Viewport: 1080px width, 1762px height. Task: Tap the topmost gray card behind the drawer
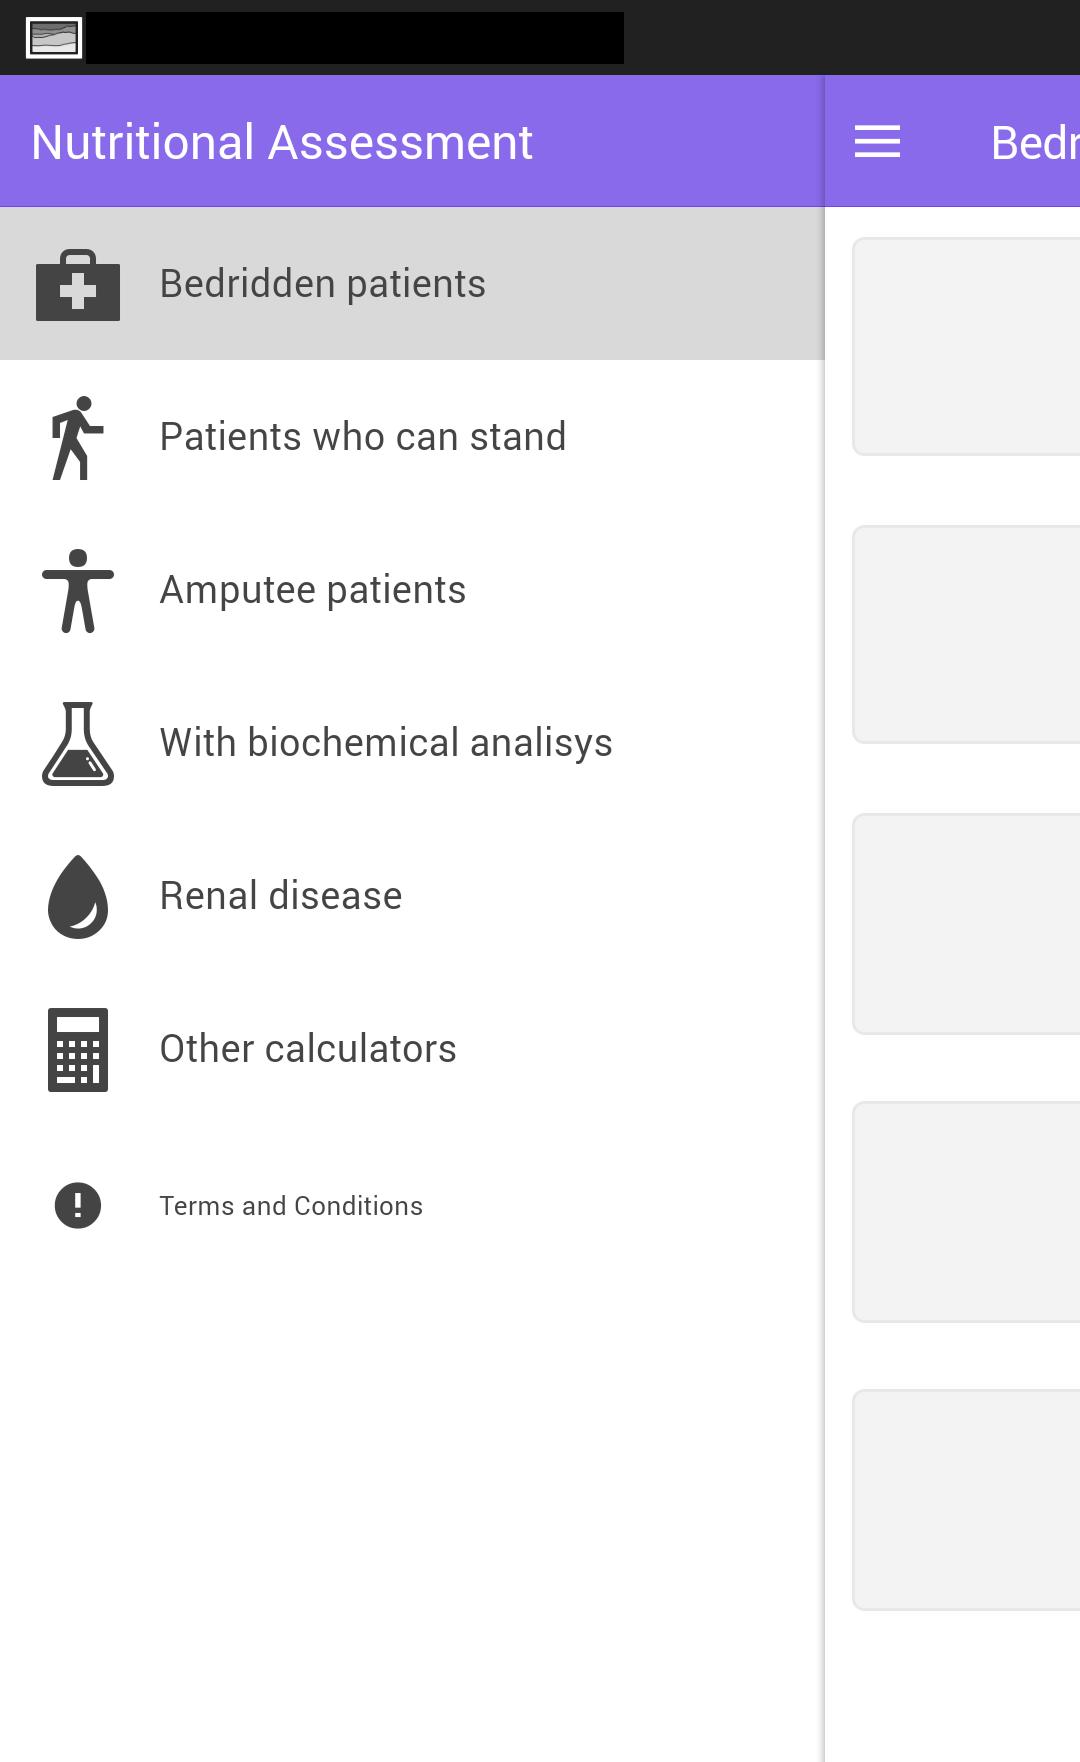[x=966, y=346]
